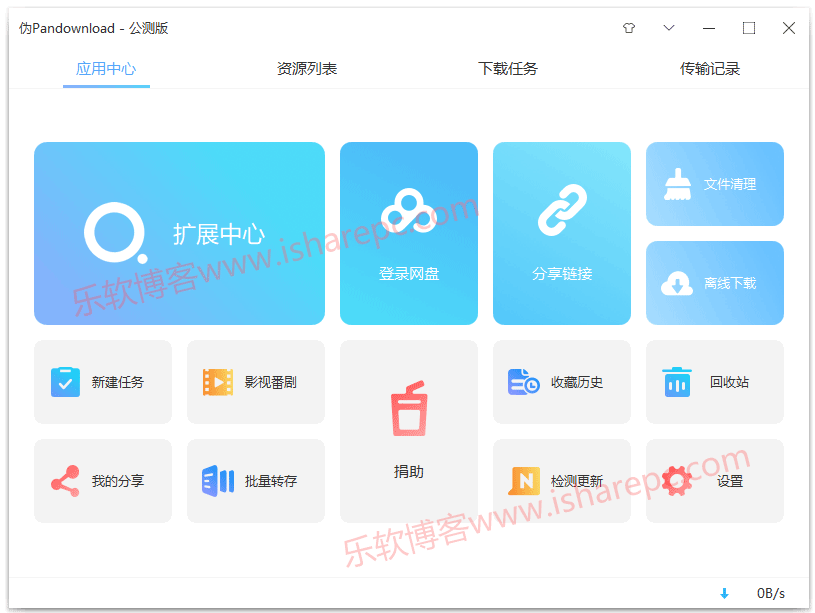This screenshot has width=815, height=613.
Task: Open the 批量转存 batch transfer icon
Action: (x=218, y=481)
